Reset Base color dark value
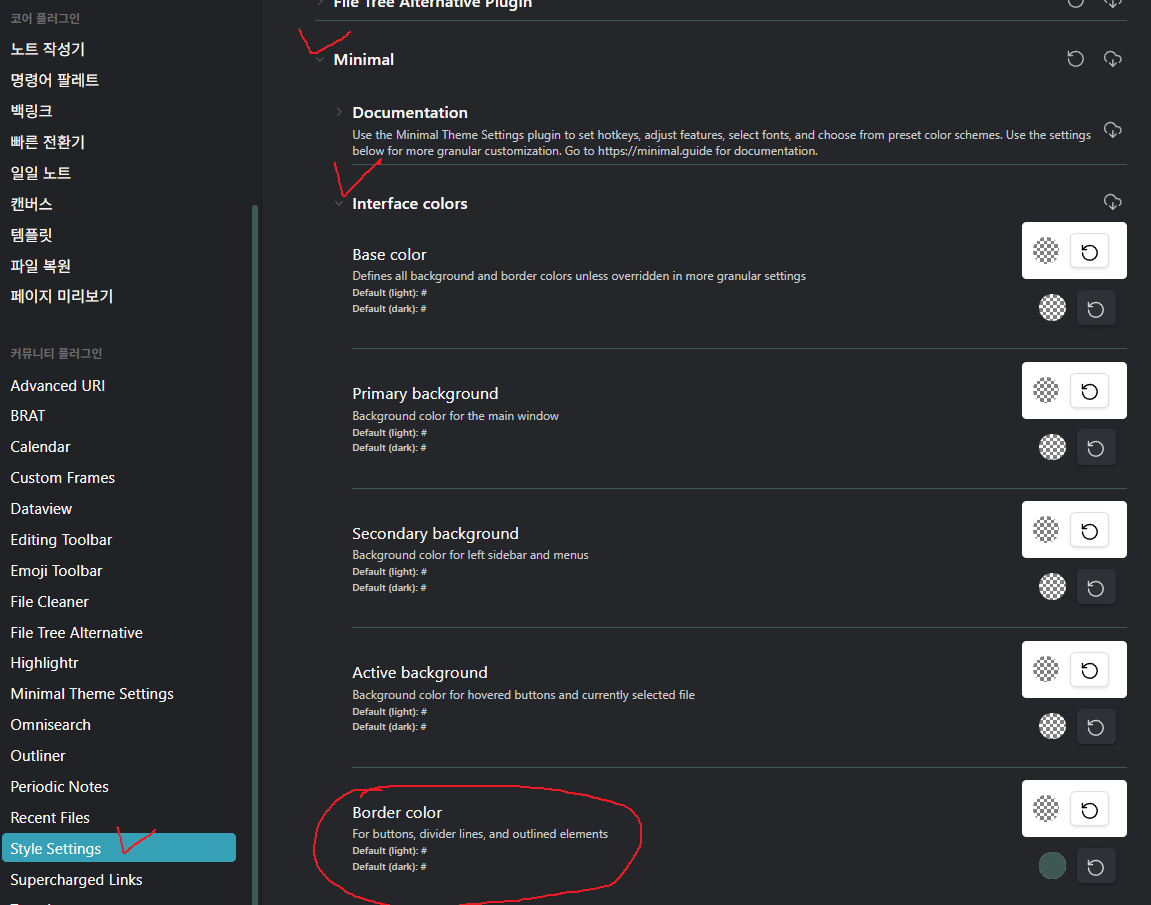Viewport: 1151px width, 905px height. tap(1096, 308)
